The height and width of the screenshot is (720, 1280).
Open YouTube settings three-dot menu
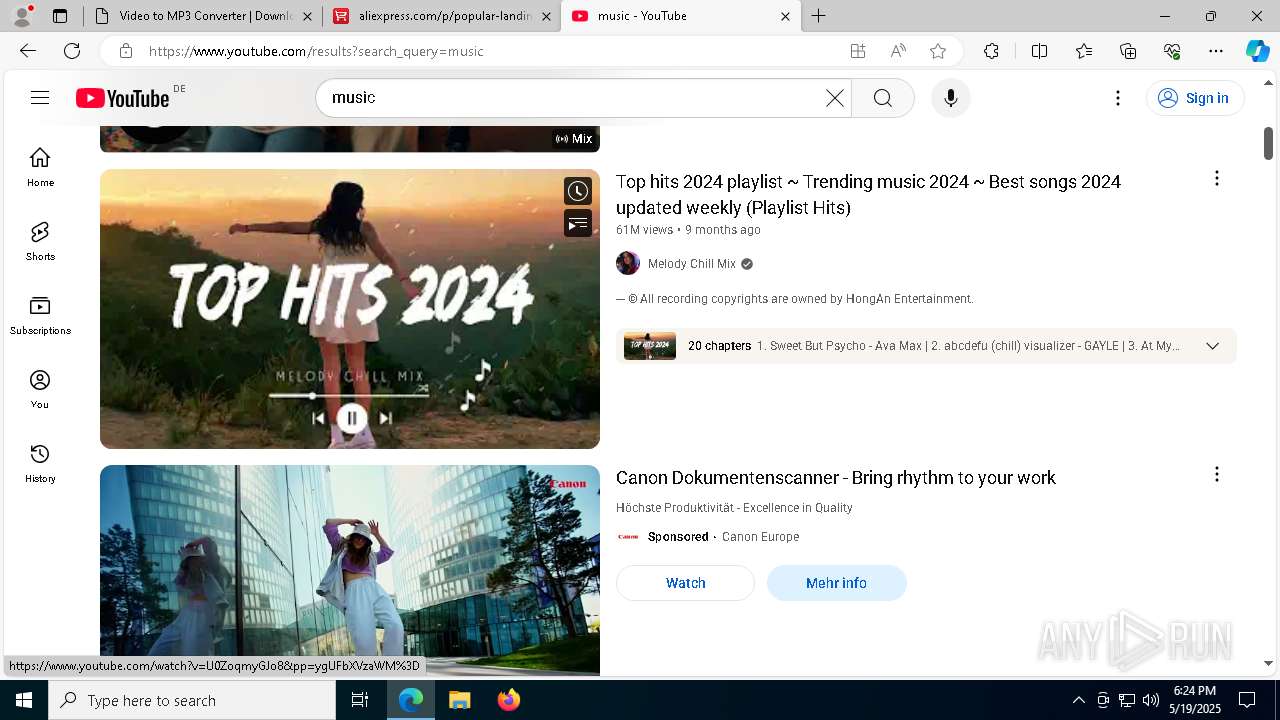click(x=1118, y=98)
